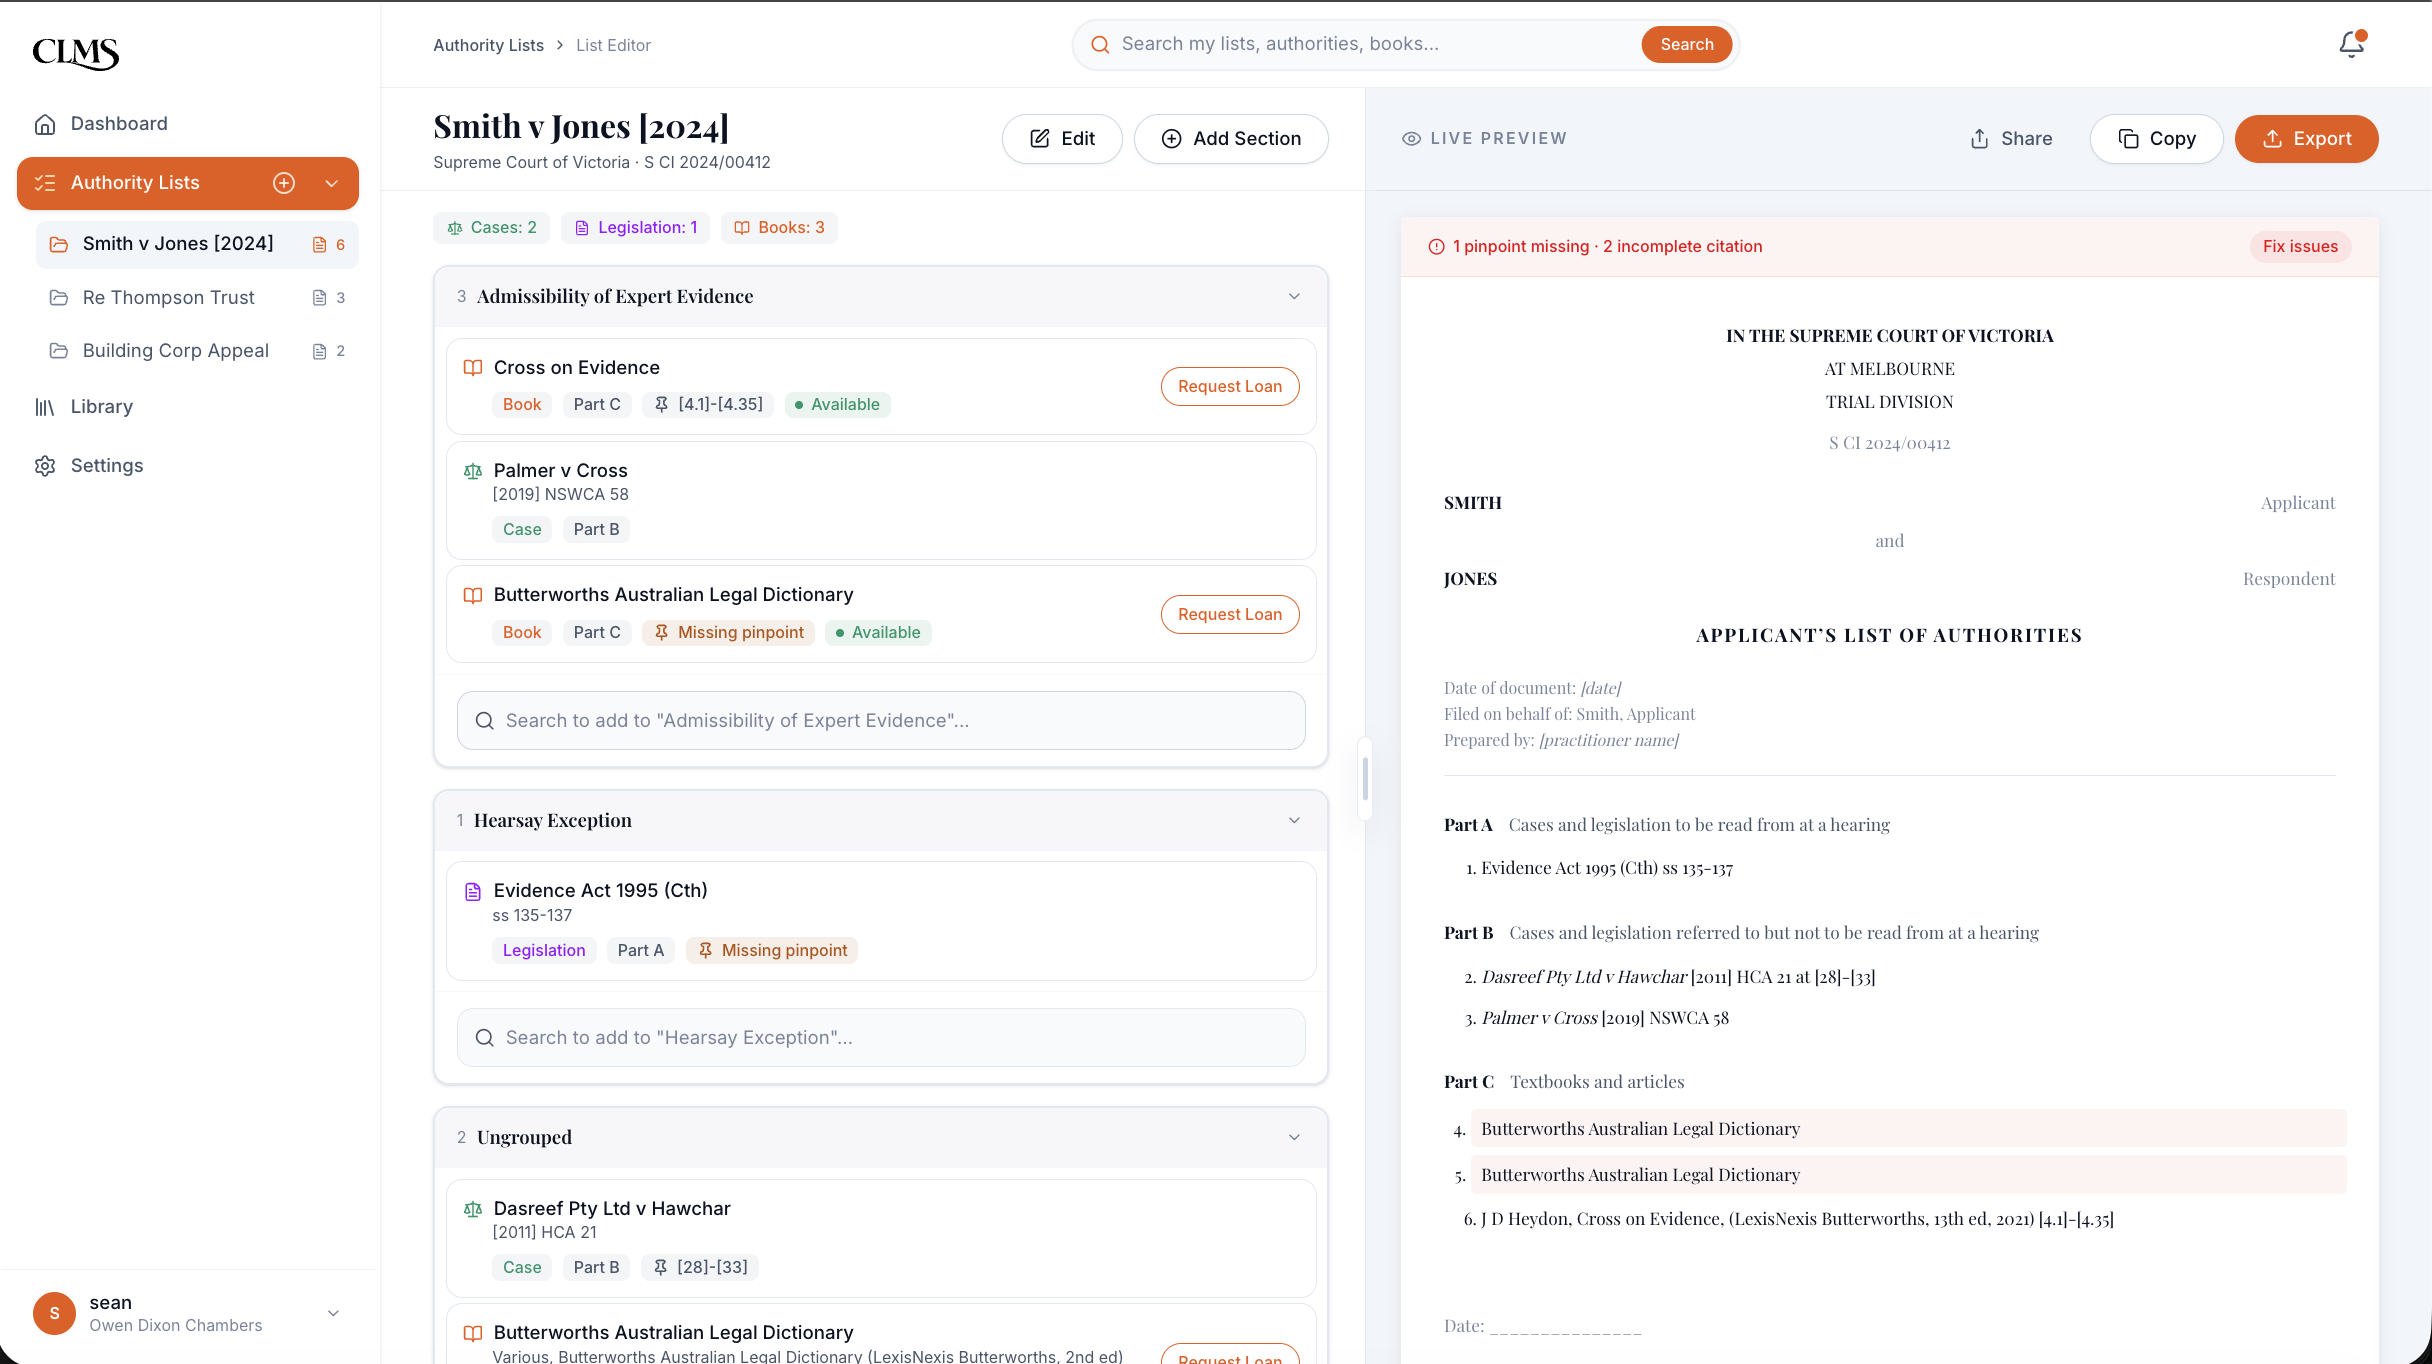Screen dimensions: 2432x1364
Task: Request Loan for Cross on Evidence
Action: (x=1229, y=387)
